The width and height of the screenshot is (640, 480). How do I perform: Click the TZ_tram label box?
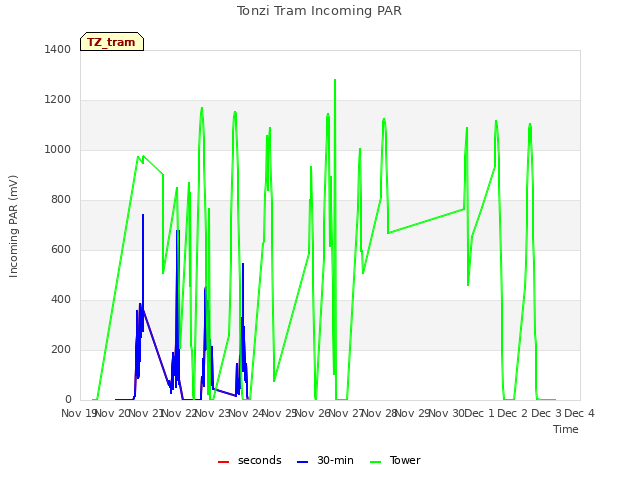click(x=112, y=42)
